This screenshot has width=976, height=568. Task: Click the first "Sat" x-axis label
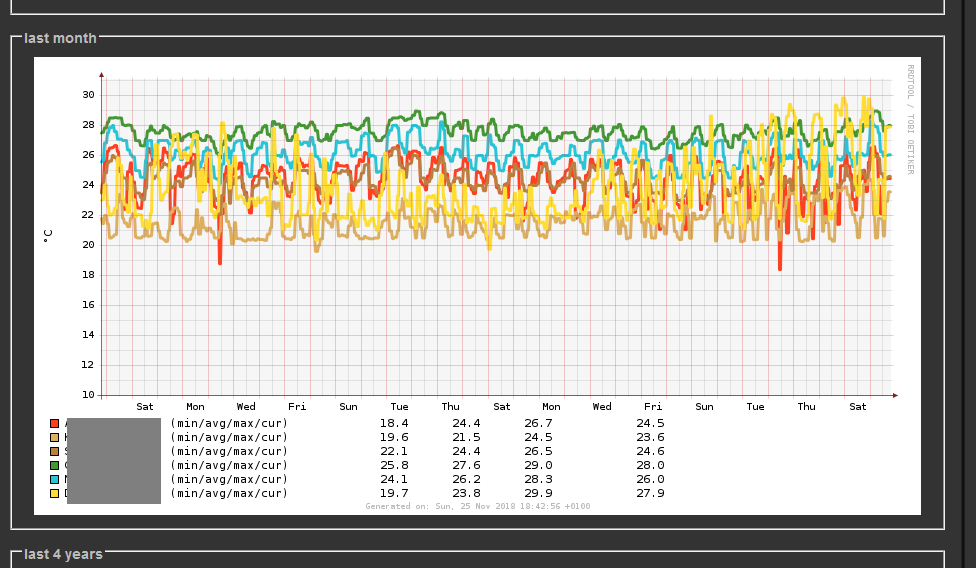pyautogui.click(x=145, y=407)
